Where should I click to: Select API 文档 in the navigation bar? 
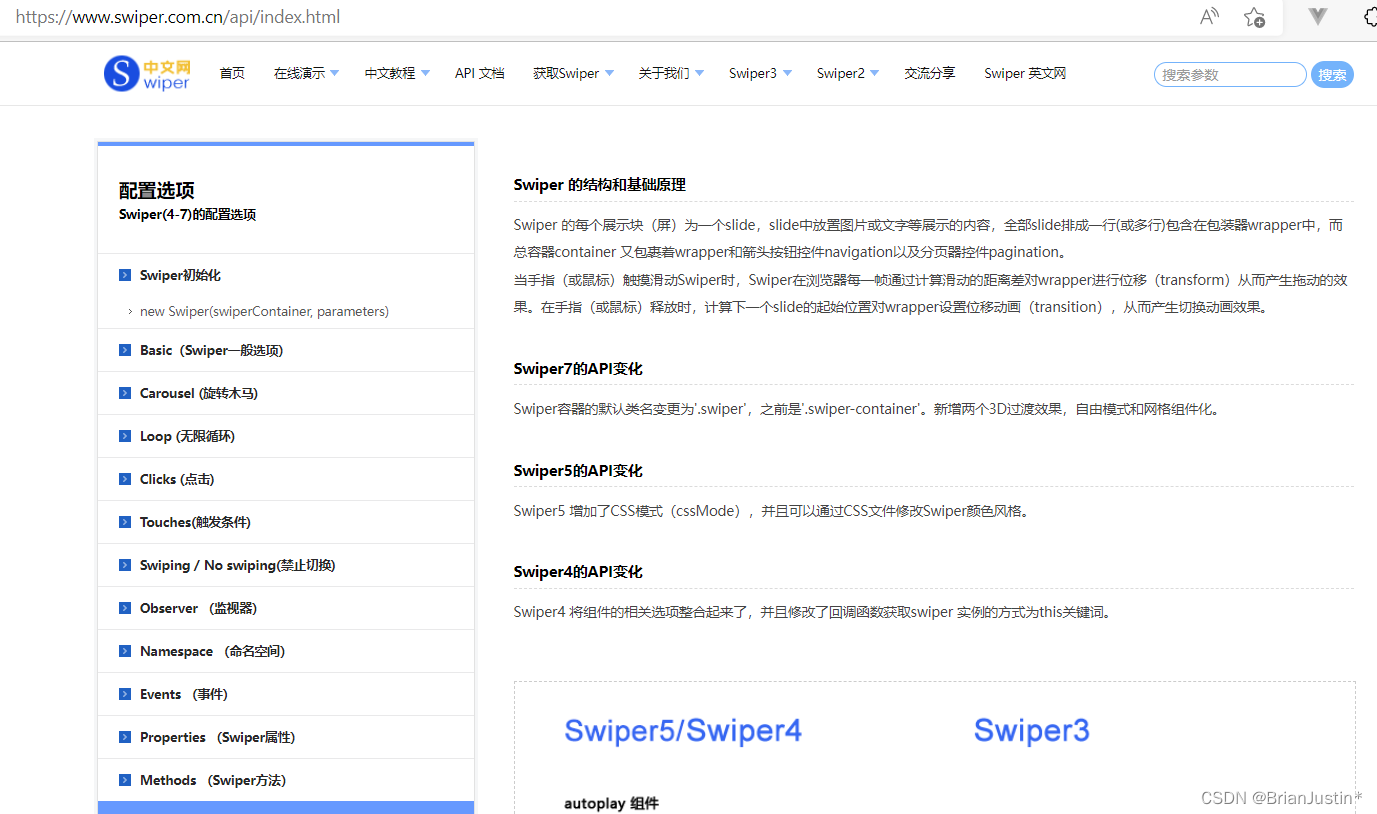coord(479,73)
